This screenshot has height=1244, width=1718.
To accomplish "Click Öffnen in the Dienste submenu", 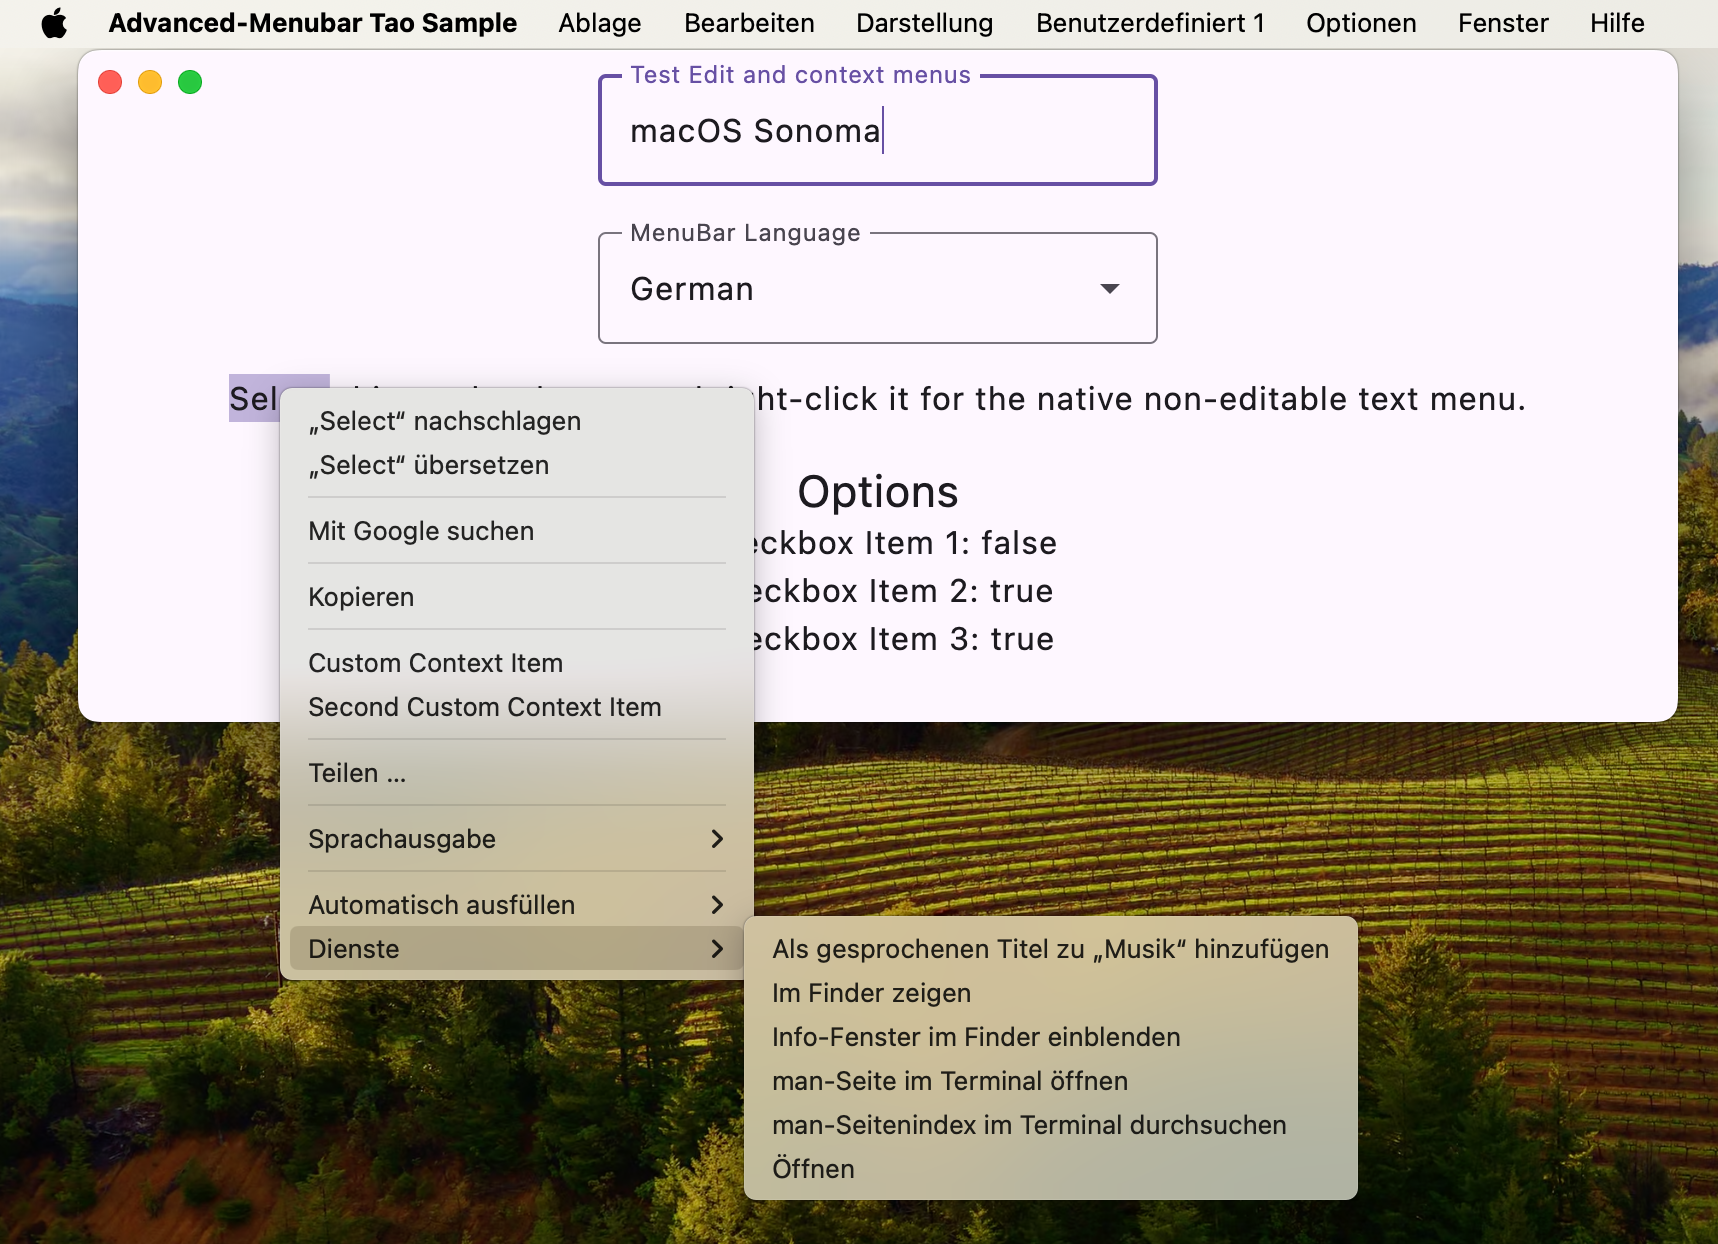I will point(1051,1169).
